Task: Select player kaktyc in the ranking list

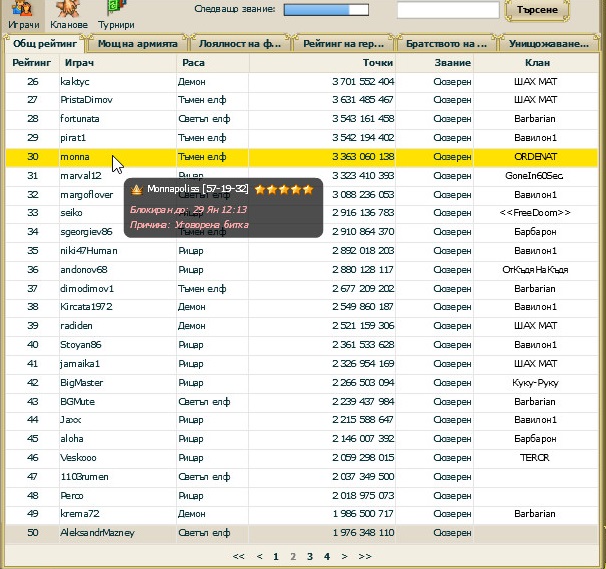Action: (x=75, y=81)
